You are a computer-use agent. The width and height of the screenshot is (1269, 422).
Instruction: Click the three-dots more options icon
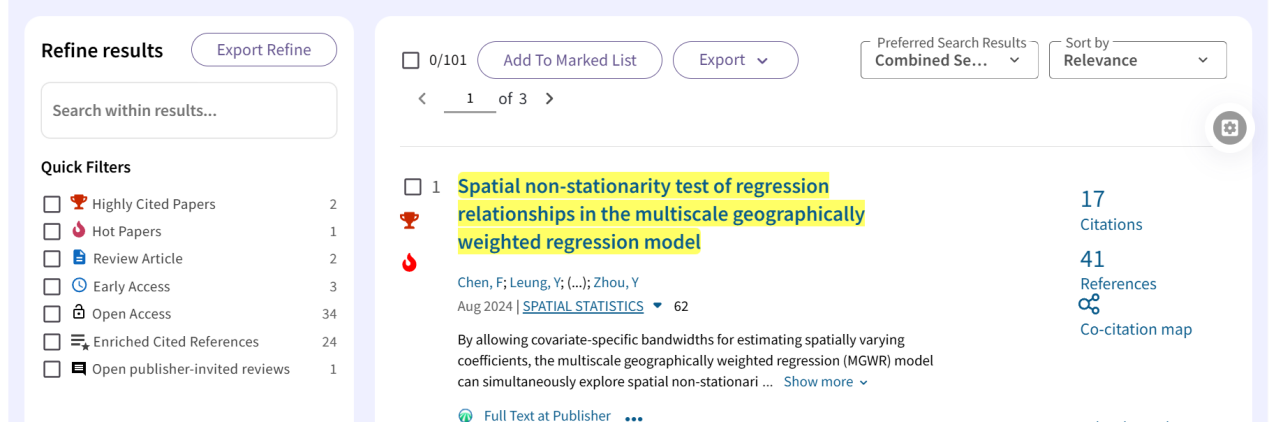(x=633, y=417)
